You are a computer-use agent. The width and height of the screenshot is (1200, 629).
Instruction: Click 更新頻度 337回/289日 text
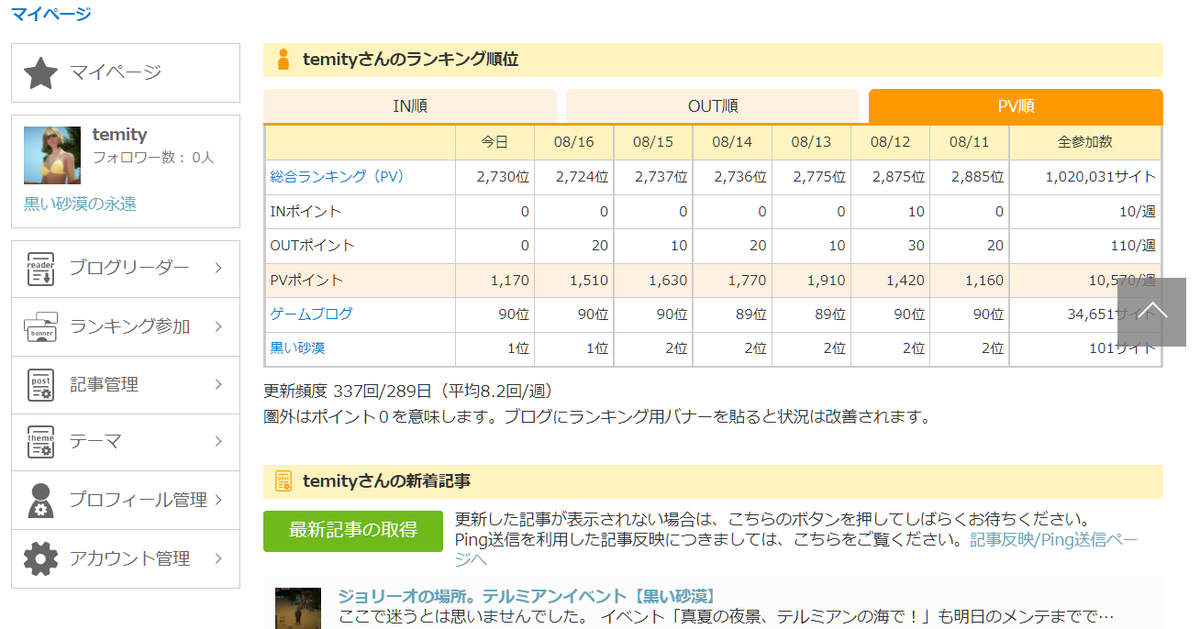point(408,391)
